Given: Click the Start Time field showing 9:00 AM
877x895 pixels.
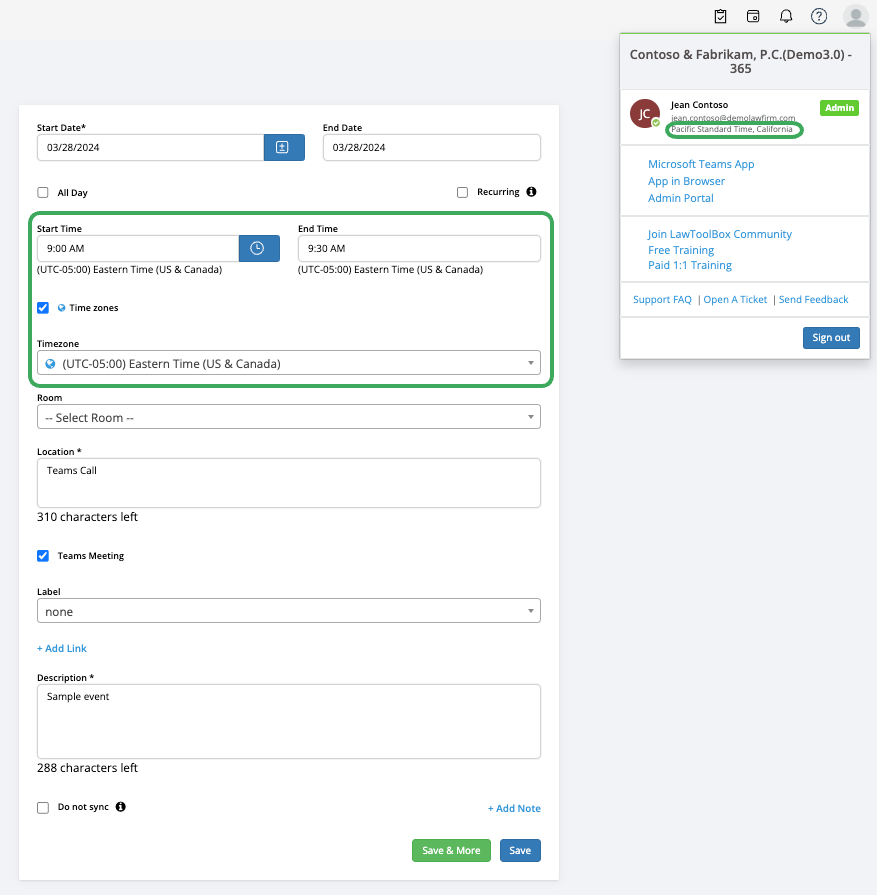Looking at the screenshot, I should pos(138,248).
